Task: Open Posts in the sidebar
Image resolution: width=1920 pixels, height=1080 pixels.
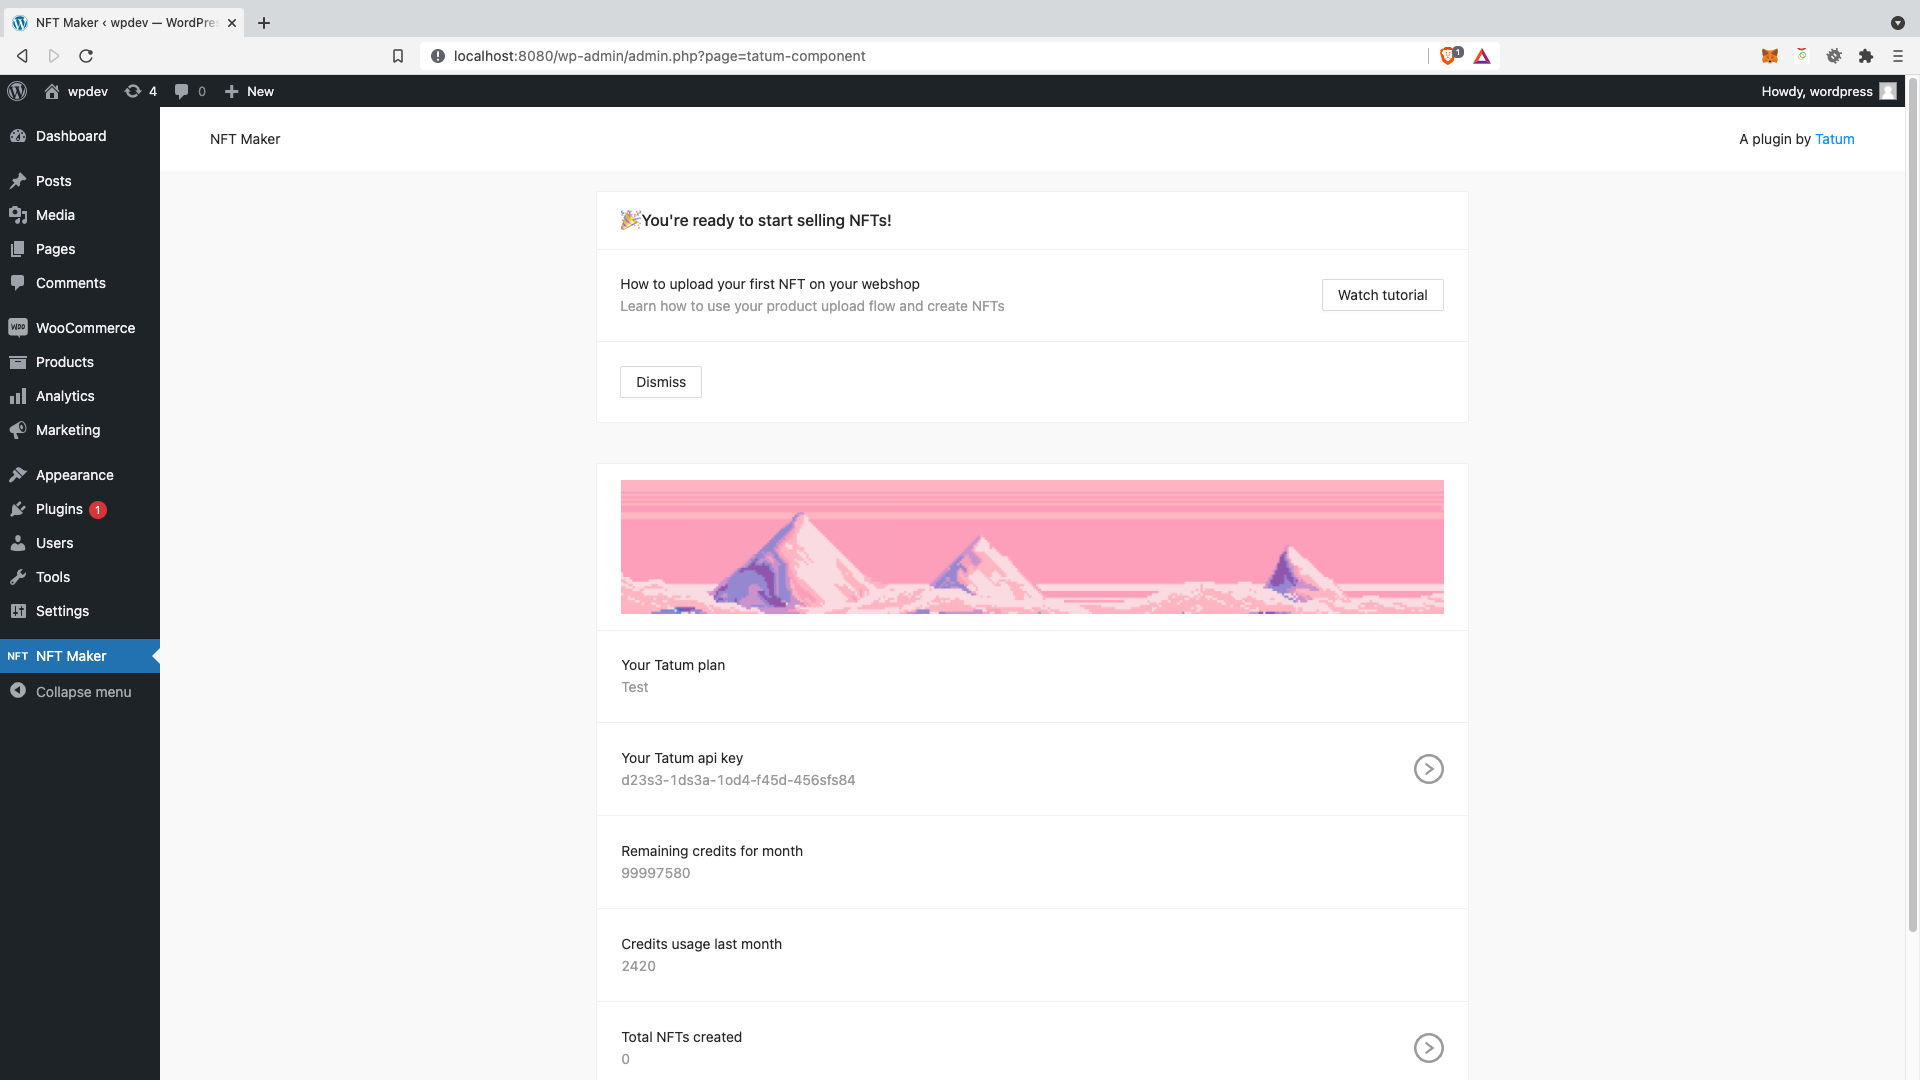Action: pyautogui.click(x=80, y=181)
